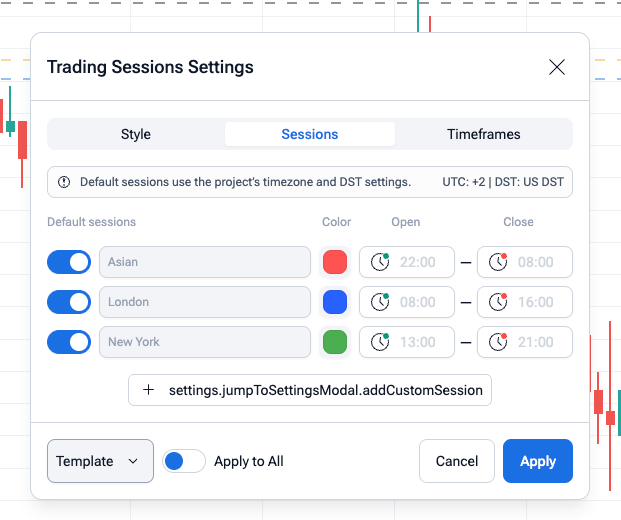Turn off the London session toggle

pos(69,302)
